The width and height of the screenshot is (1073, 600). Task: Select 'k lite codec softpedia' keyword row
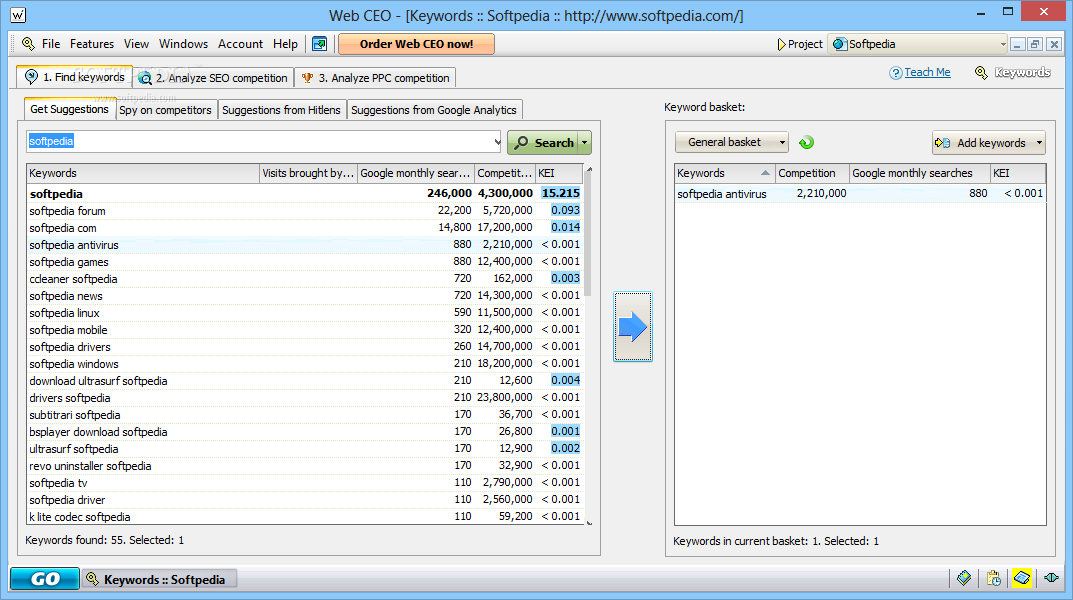[305, 517]
